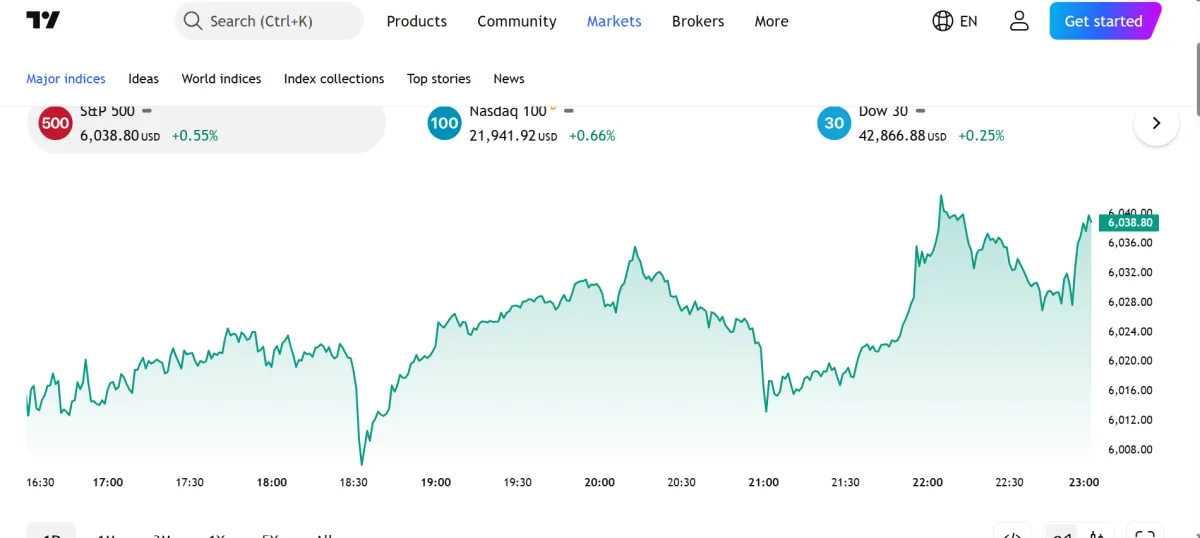The image size is (1200, 538).
Task: Click the S&P 500 price 6,038.80
Action: [x=109, y=135]
